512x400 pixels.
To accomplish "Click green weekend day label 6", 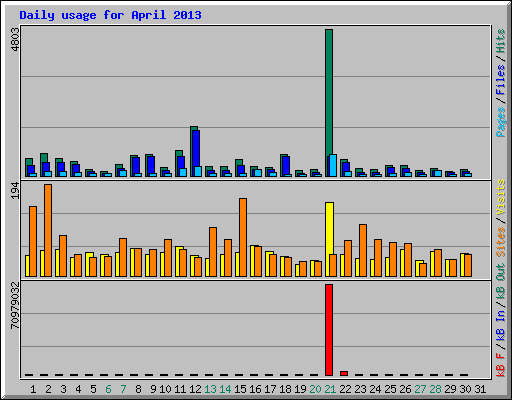I will [108, 389].
